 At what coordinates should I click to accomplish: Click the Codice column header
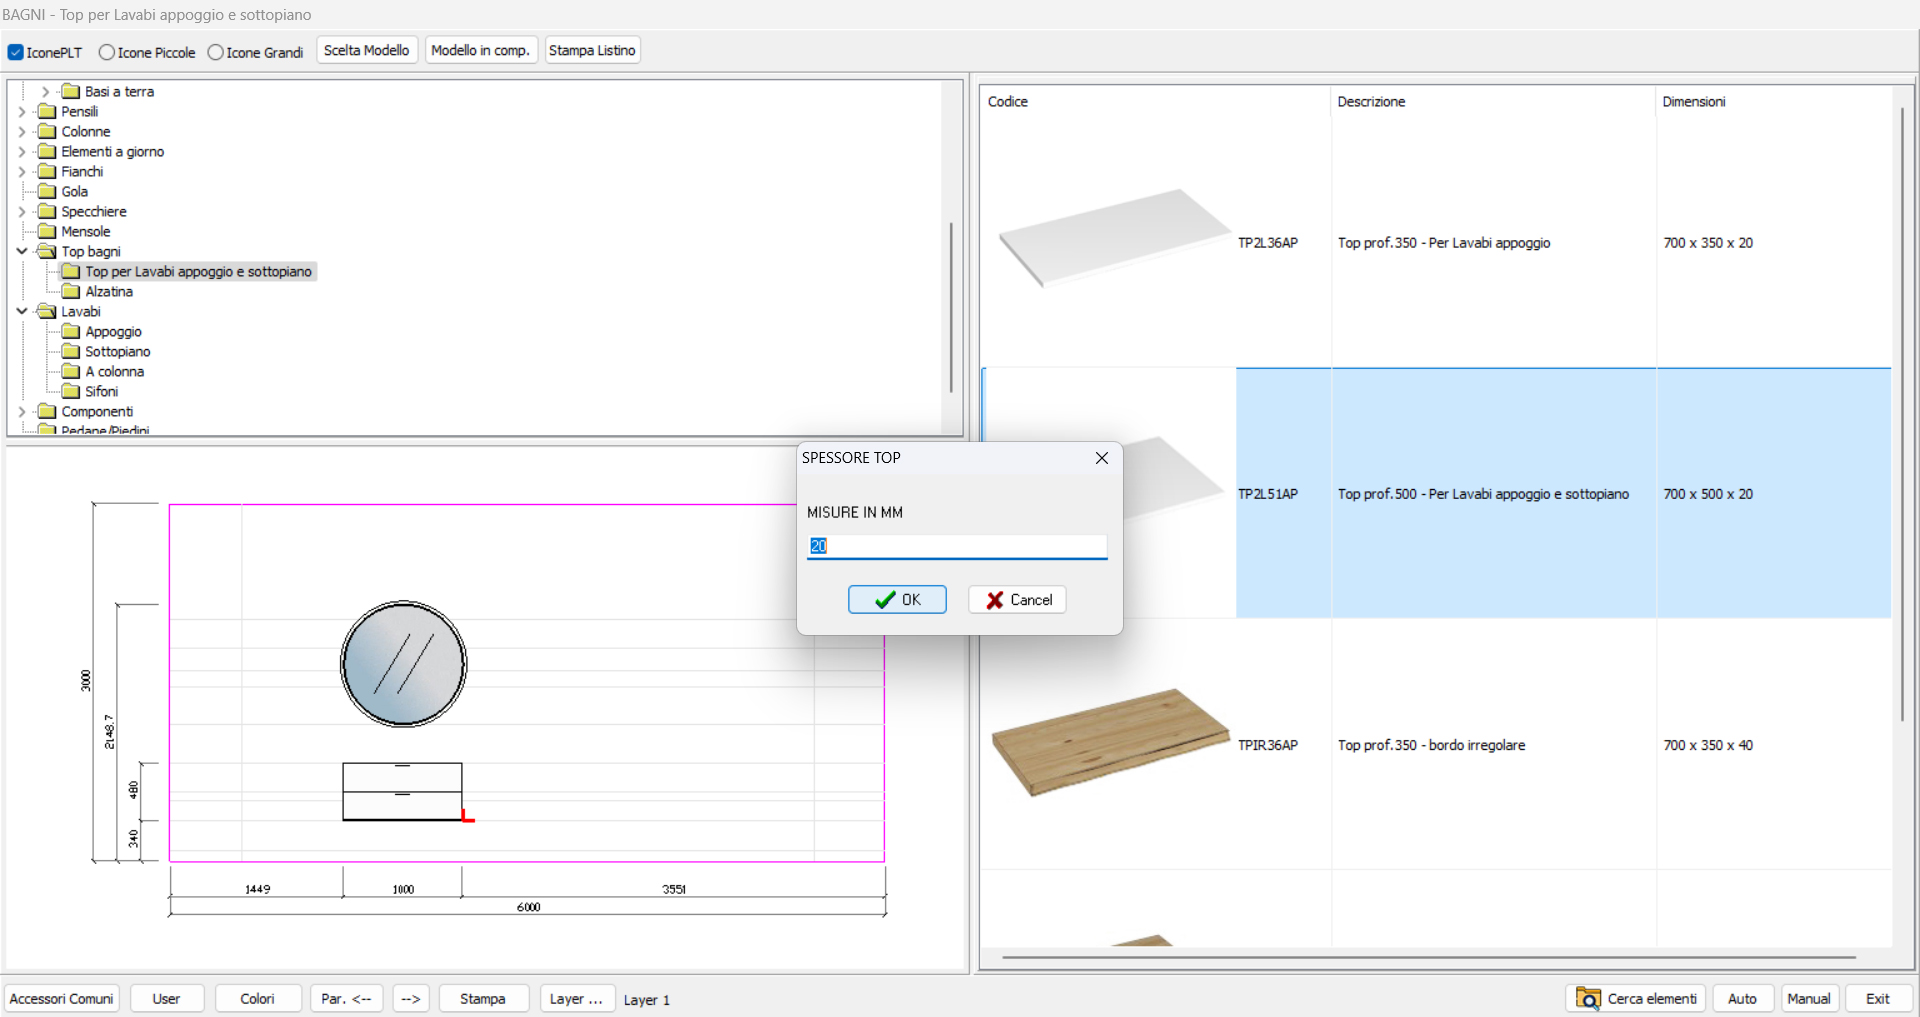point(1007,102)
